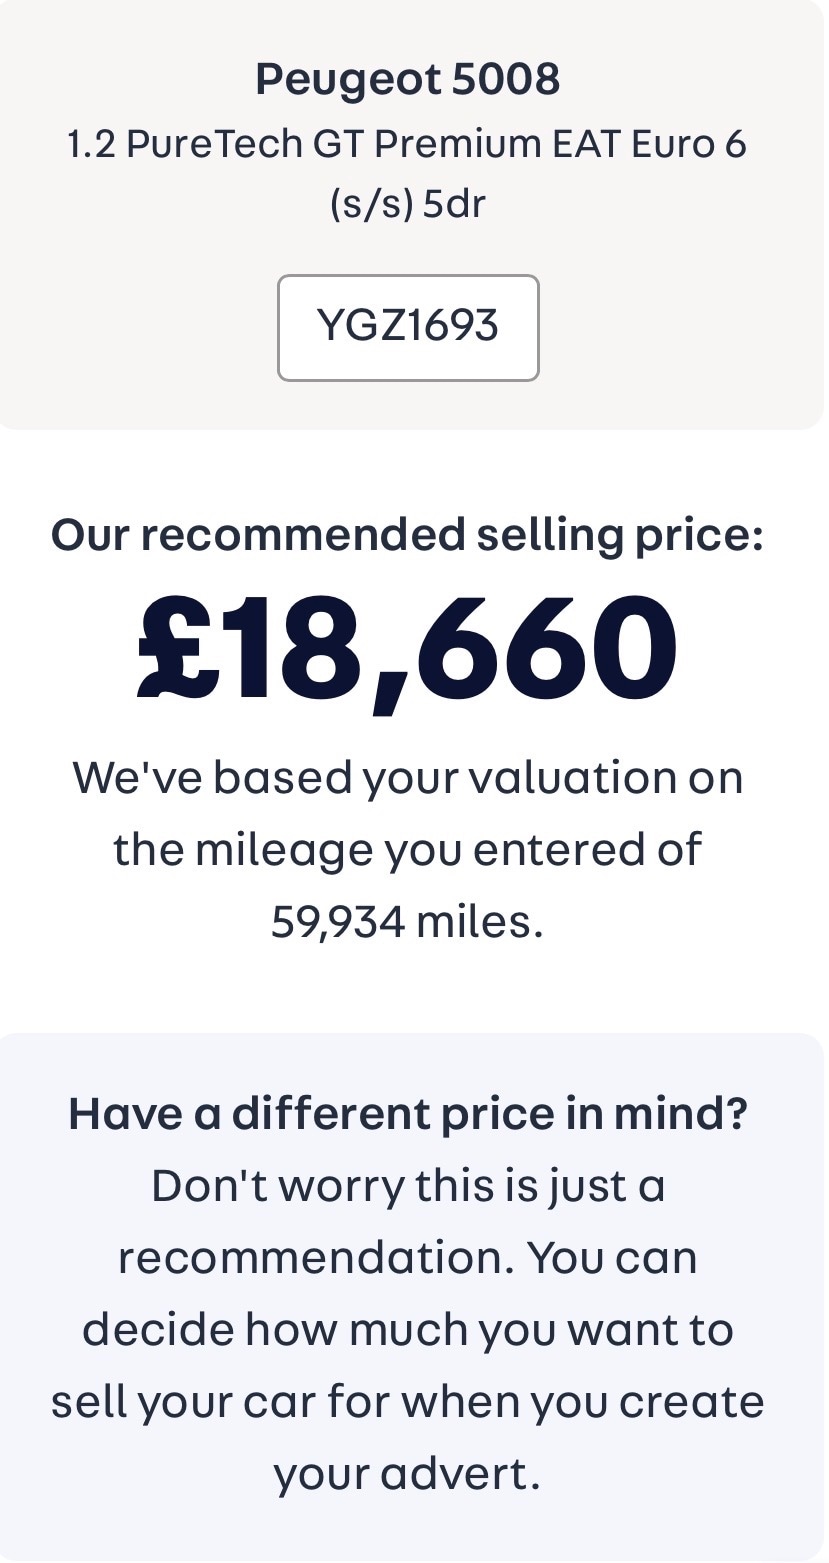Click the YGZ1693 registration plate box
The height and width of the screenshot is (1563, 829).
(x=407, y=327)
